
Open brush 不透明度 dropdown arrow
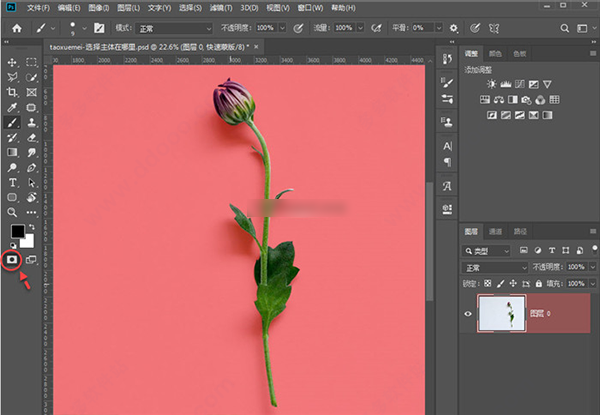282,28
